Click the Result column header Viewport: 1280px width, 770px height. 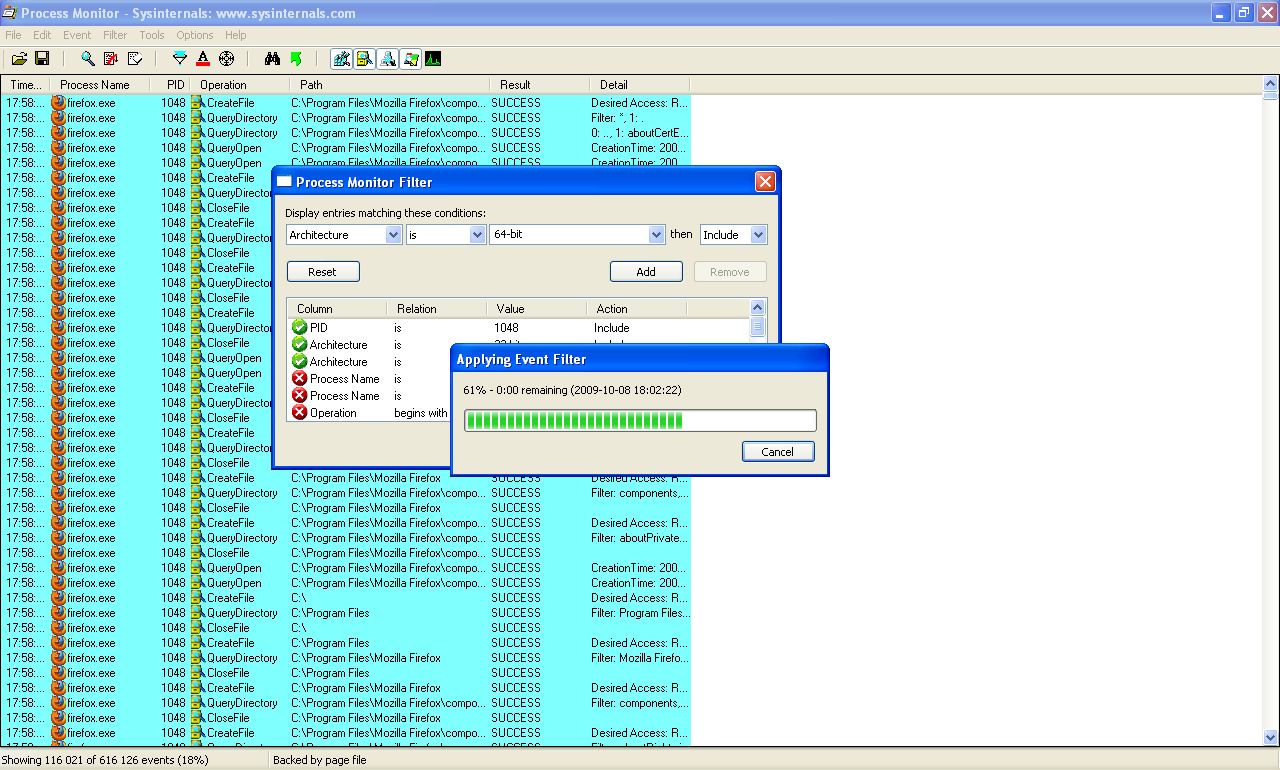540,85
